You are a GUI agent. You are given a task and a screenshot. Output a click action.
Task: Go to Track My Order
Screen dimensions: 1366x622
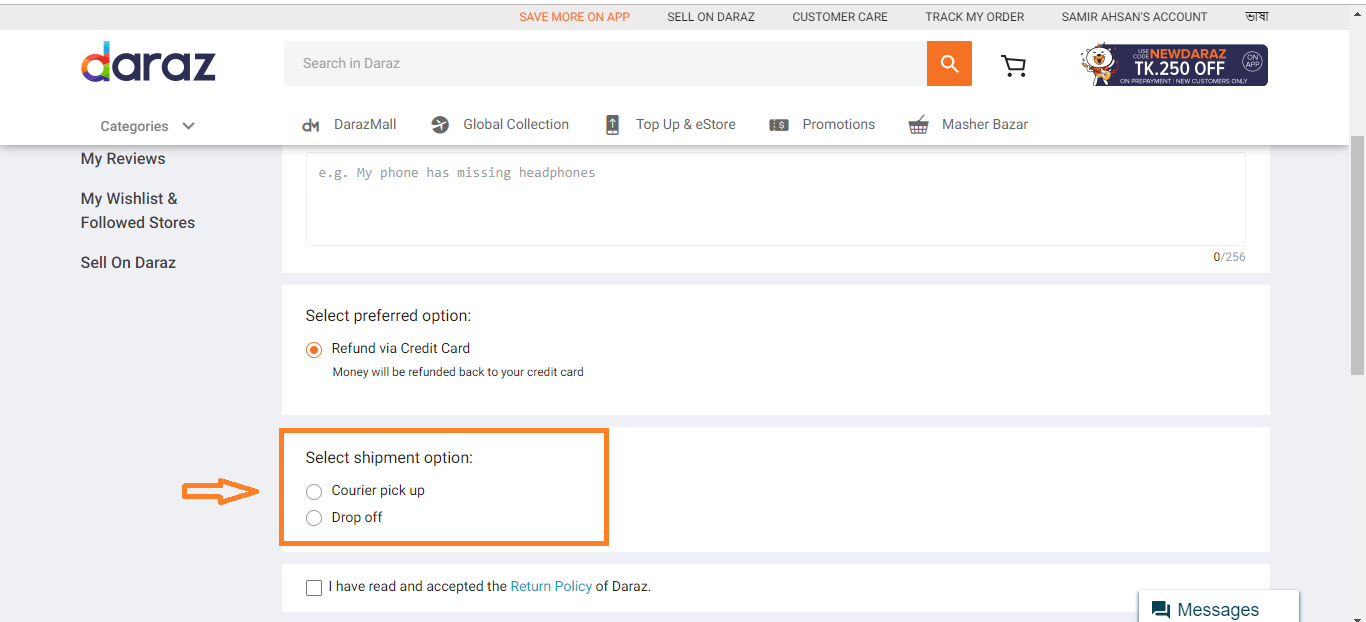coord(974,17)
